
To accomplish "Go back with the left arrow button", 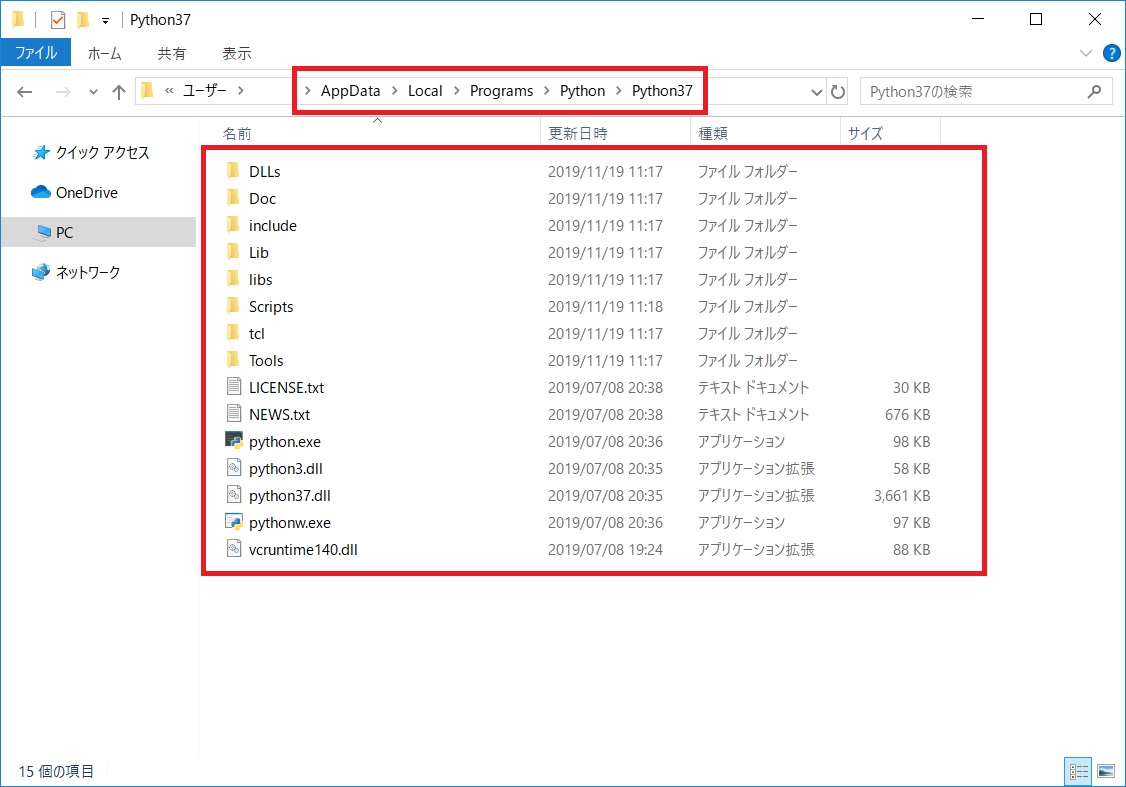I will [x=24, y=91].
